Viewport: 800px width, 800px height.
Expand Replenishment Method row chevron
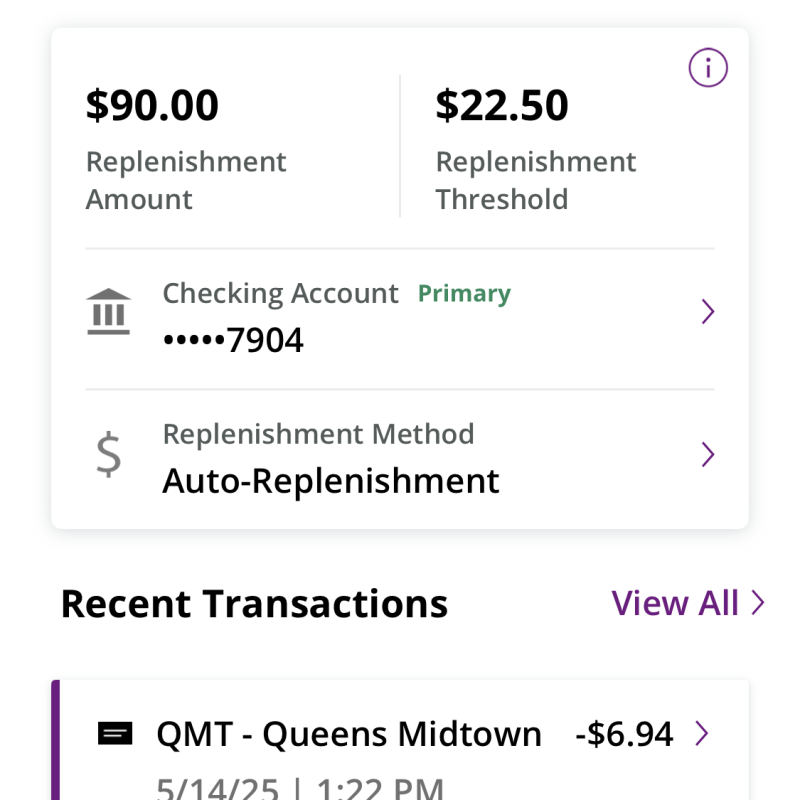click(x=708, y=454)
